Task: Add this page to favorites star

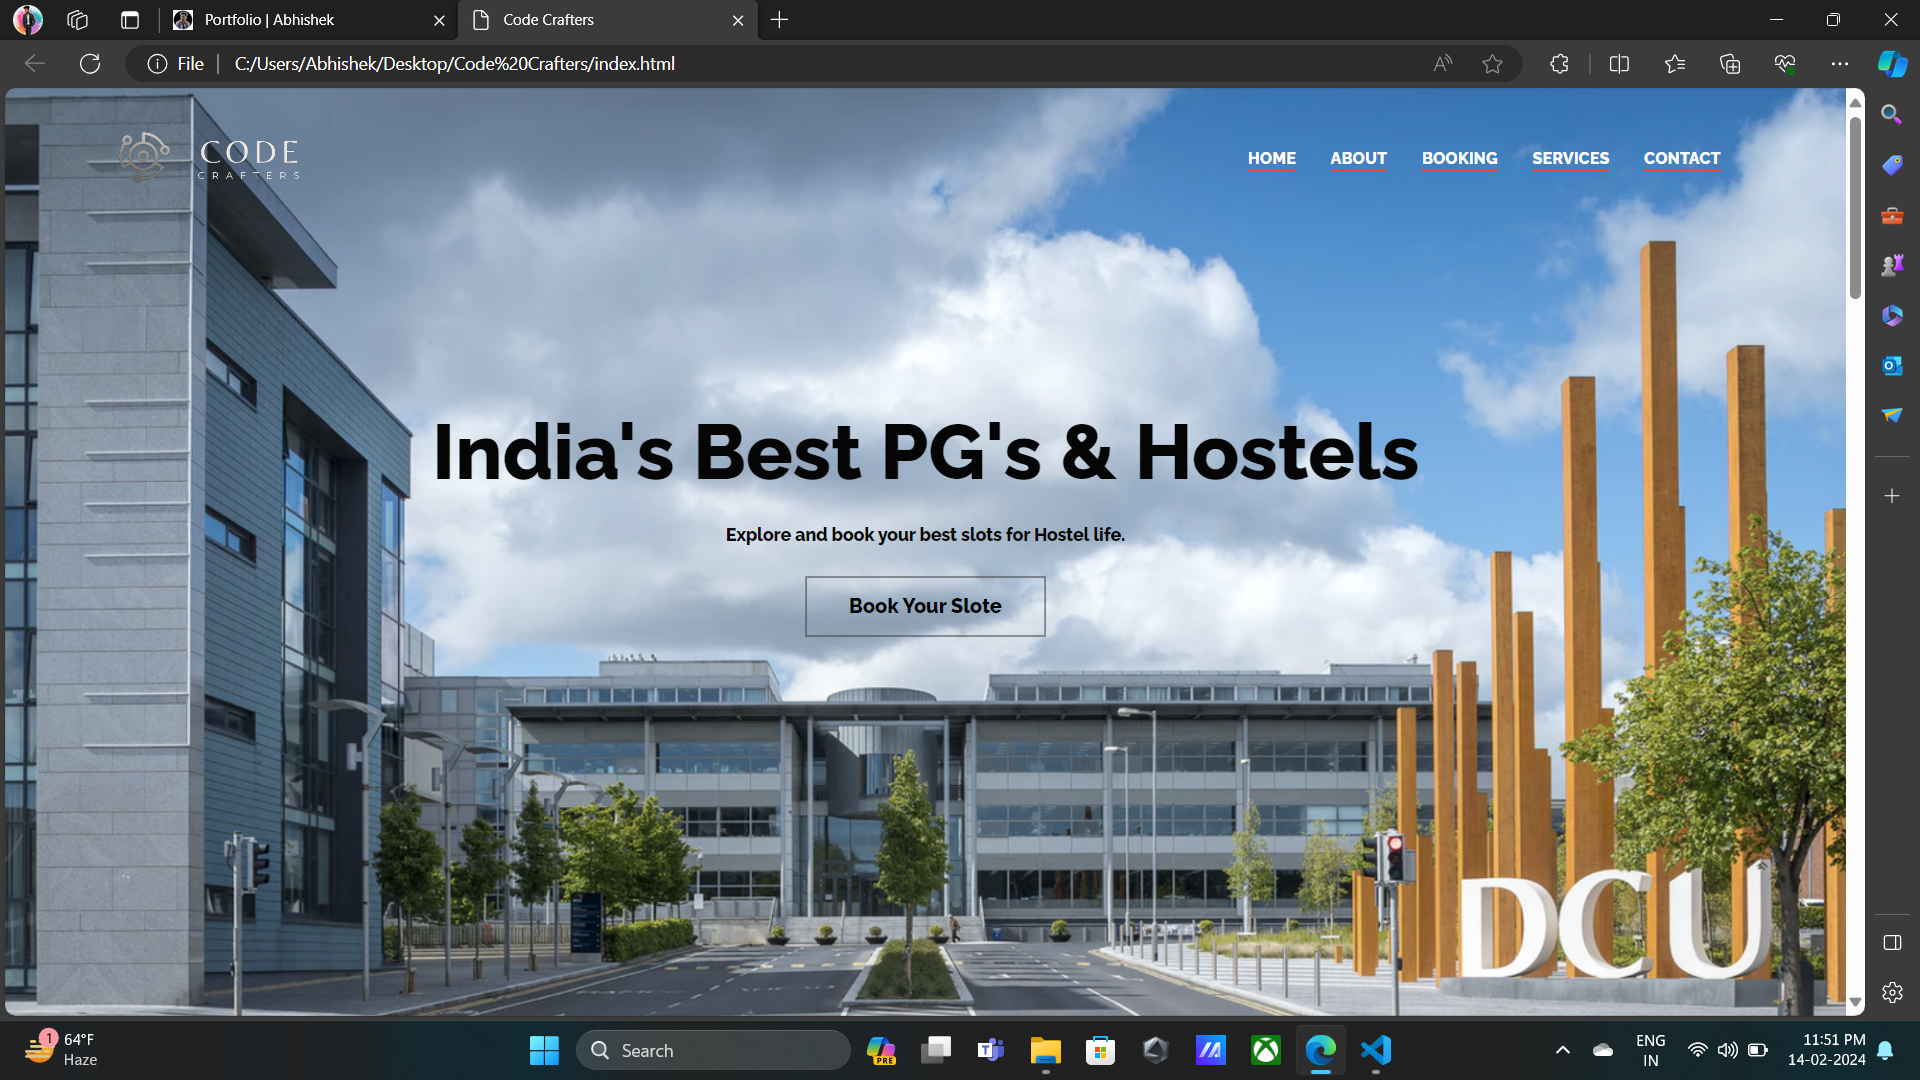Action: pyautogui.click(x=1492, y=63)
